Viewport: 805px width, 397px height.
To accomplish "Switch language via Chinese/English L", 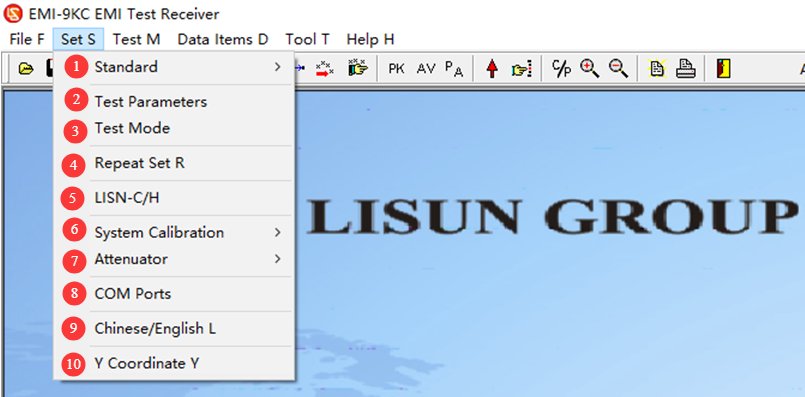I will point(174,328).
